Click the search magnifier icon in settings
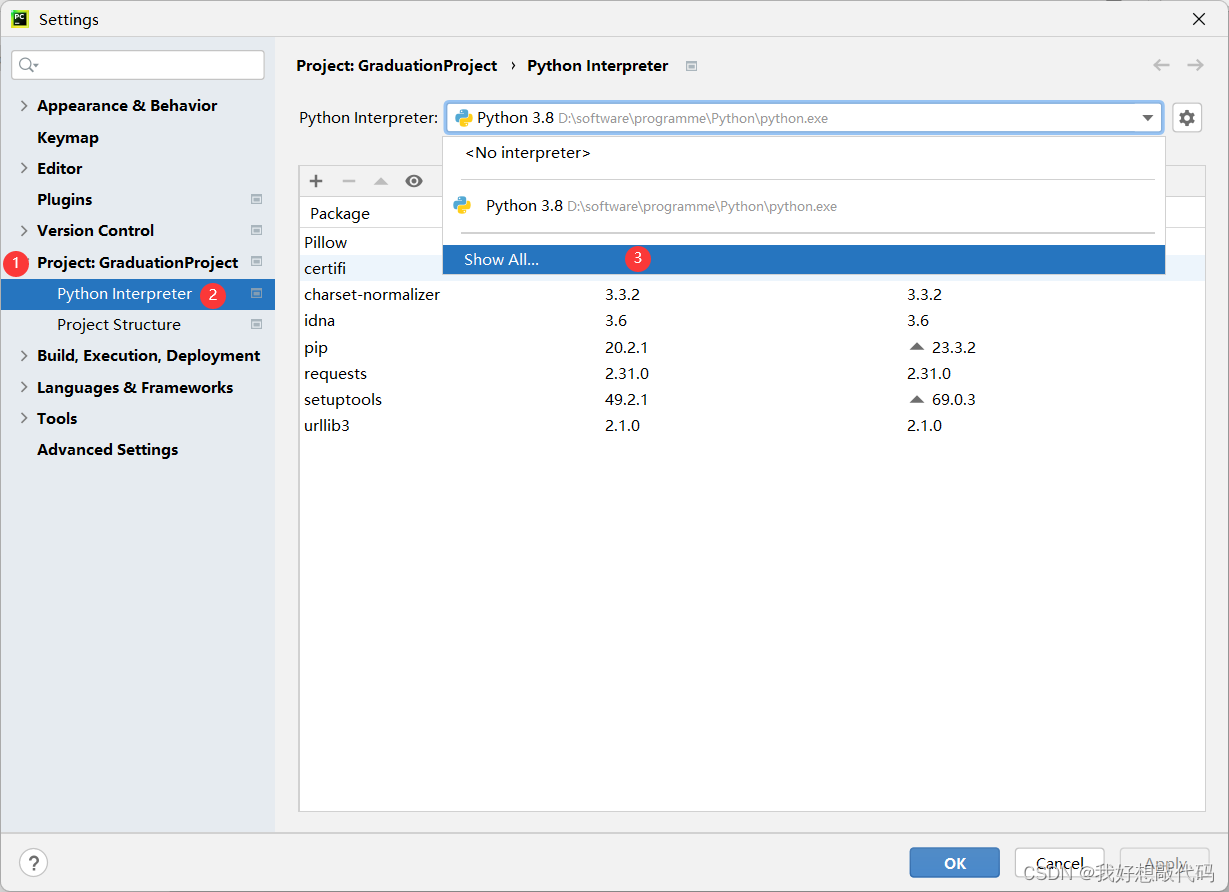 coord(28,65)
